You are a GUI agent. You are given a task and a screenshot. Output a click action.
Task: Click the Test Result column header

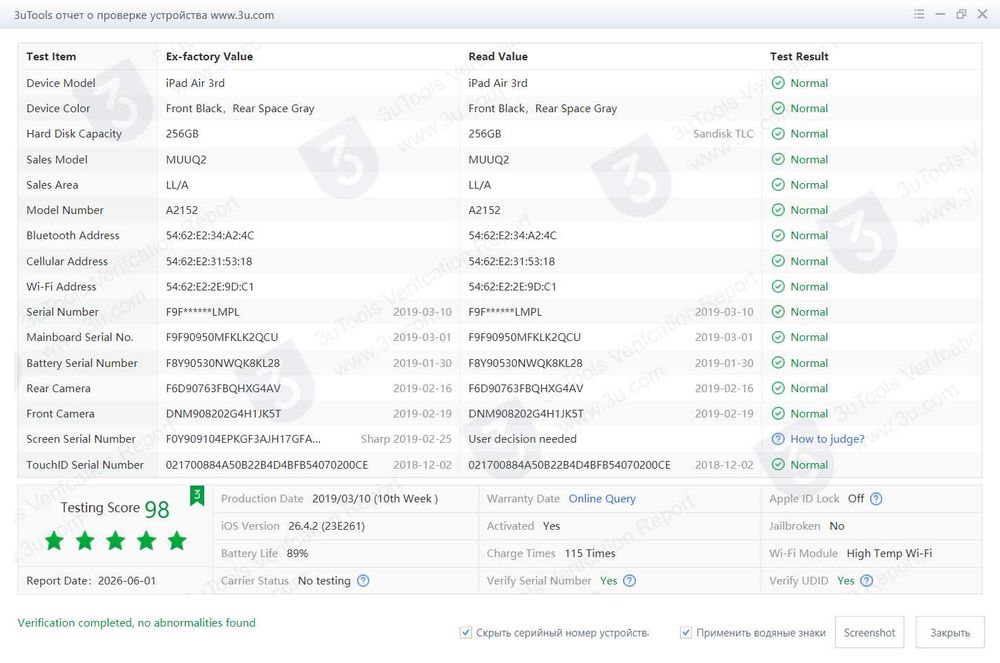click(x=799, y=57)
